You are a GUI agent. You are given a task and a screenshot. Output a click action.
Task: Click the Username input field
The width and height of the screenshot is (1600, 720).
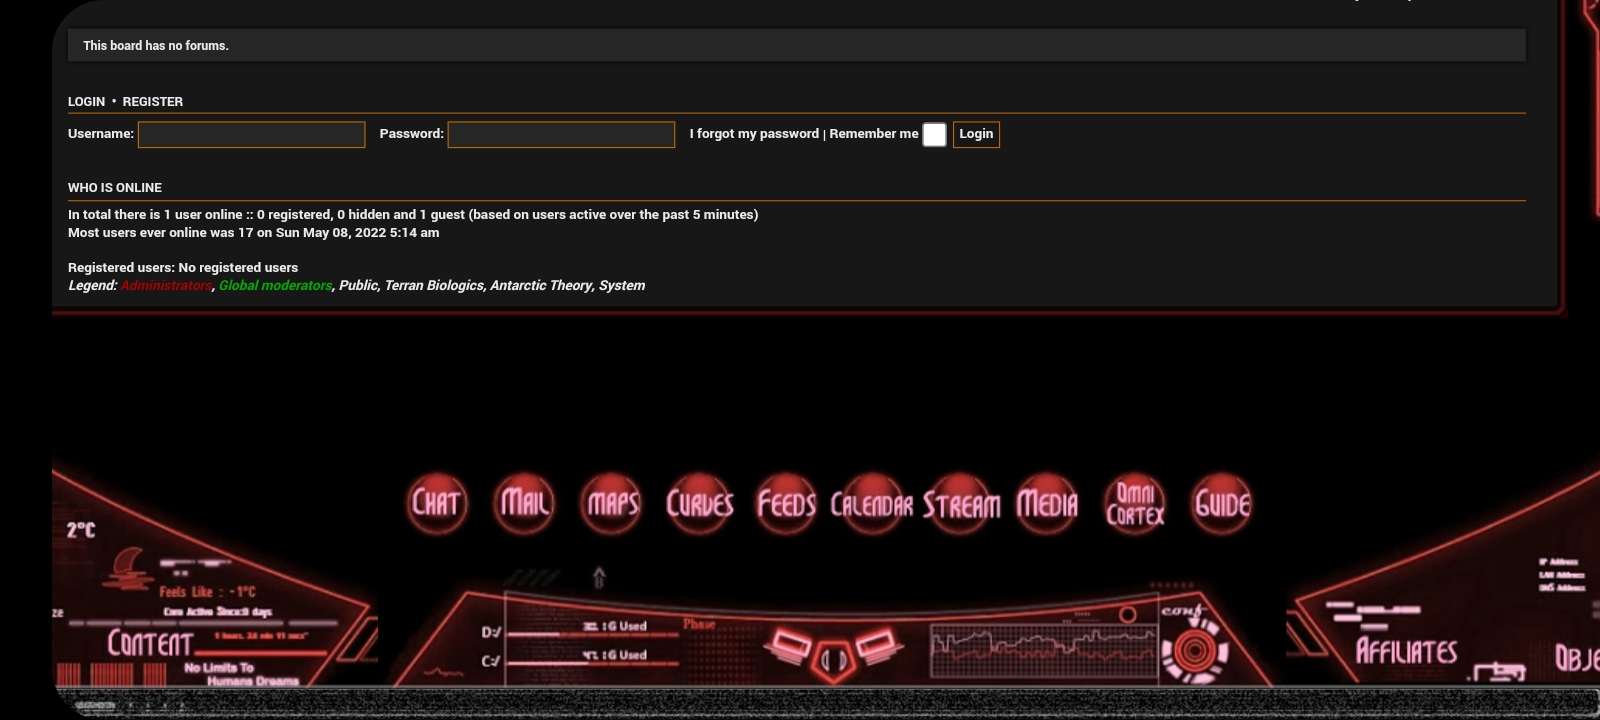pyautogui.click(x=251, y=135)
